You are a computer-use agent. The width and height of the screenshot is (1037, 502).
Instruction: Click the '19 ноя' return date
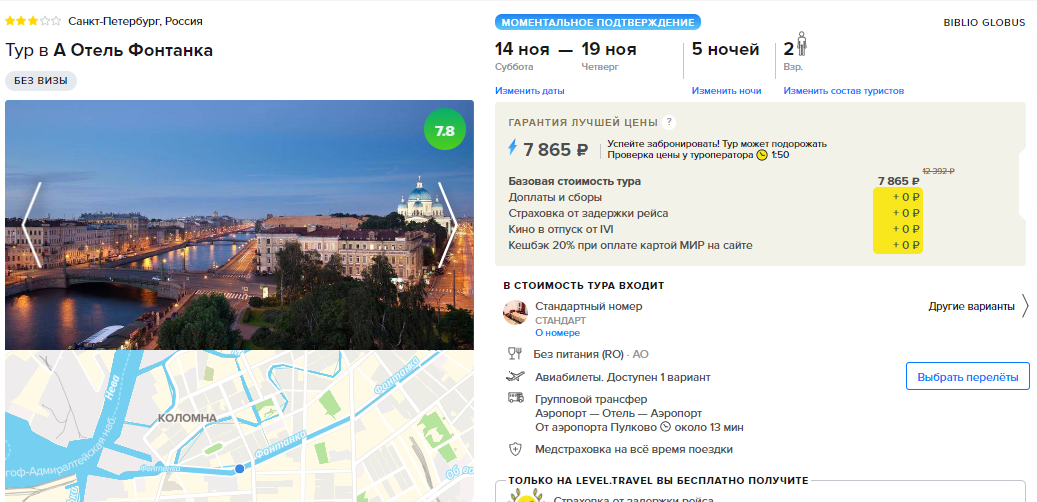click(x=609, y=50)
